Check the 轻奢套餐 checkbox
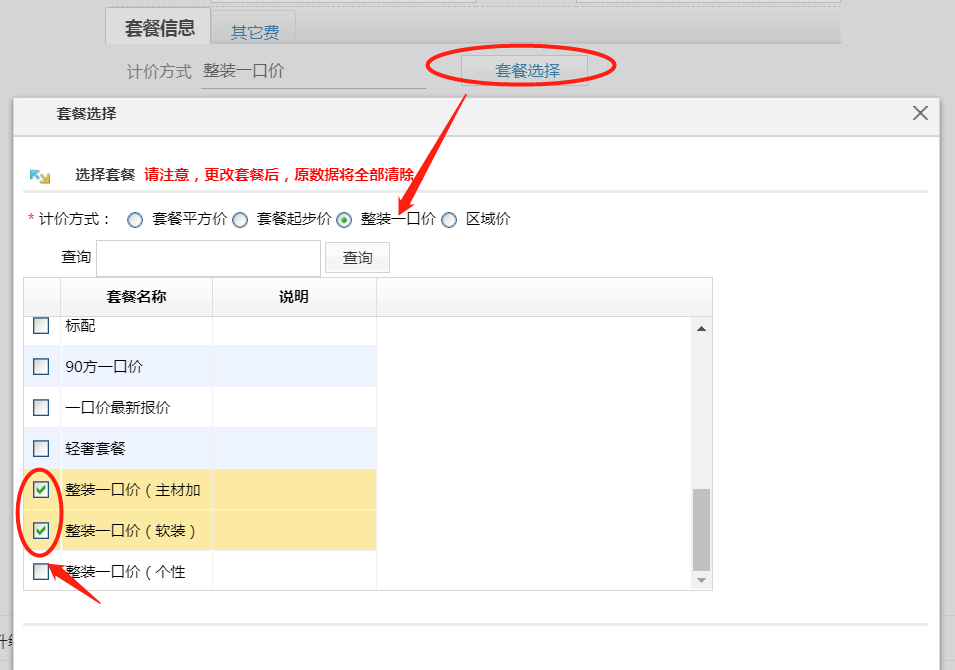The width and height of the screenshot is (955, 670). coord(41,449)
